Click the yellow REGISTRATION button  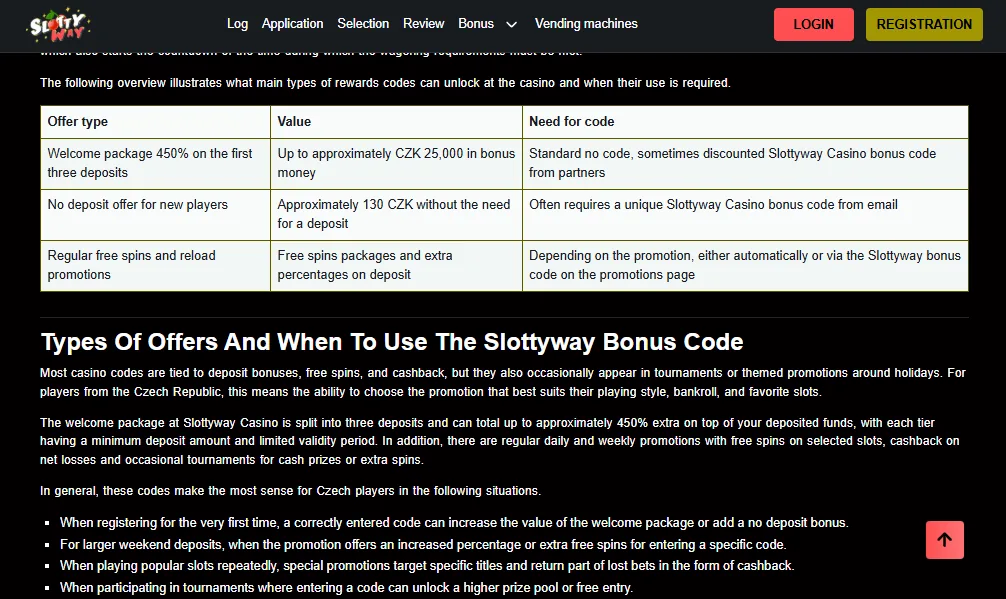coord(924,24)
